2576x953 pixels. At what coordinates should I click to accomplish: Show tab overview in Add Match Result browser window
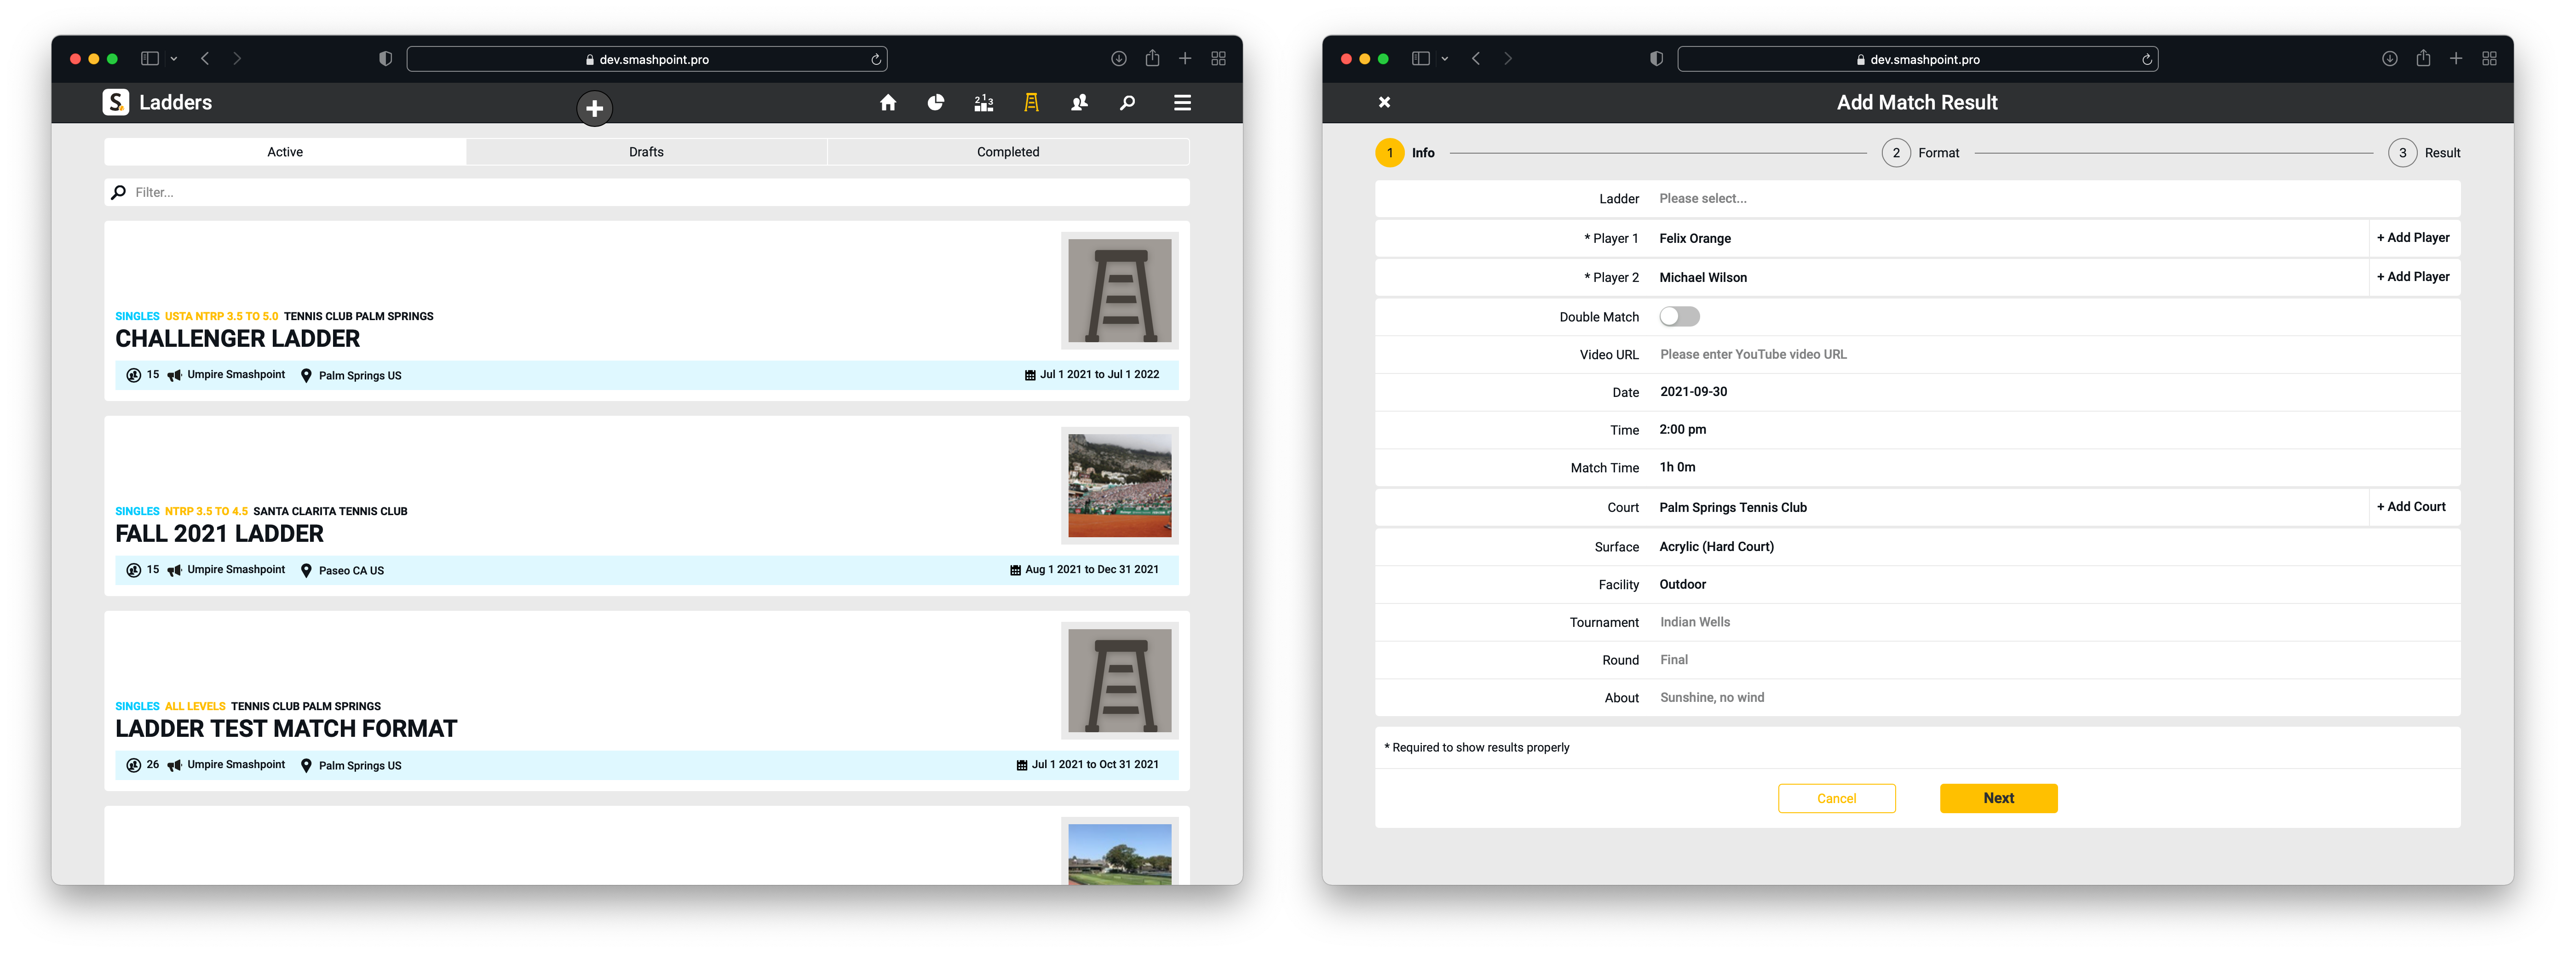(2490, 59)
